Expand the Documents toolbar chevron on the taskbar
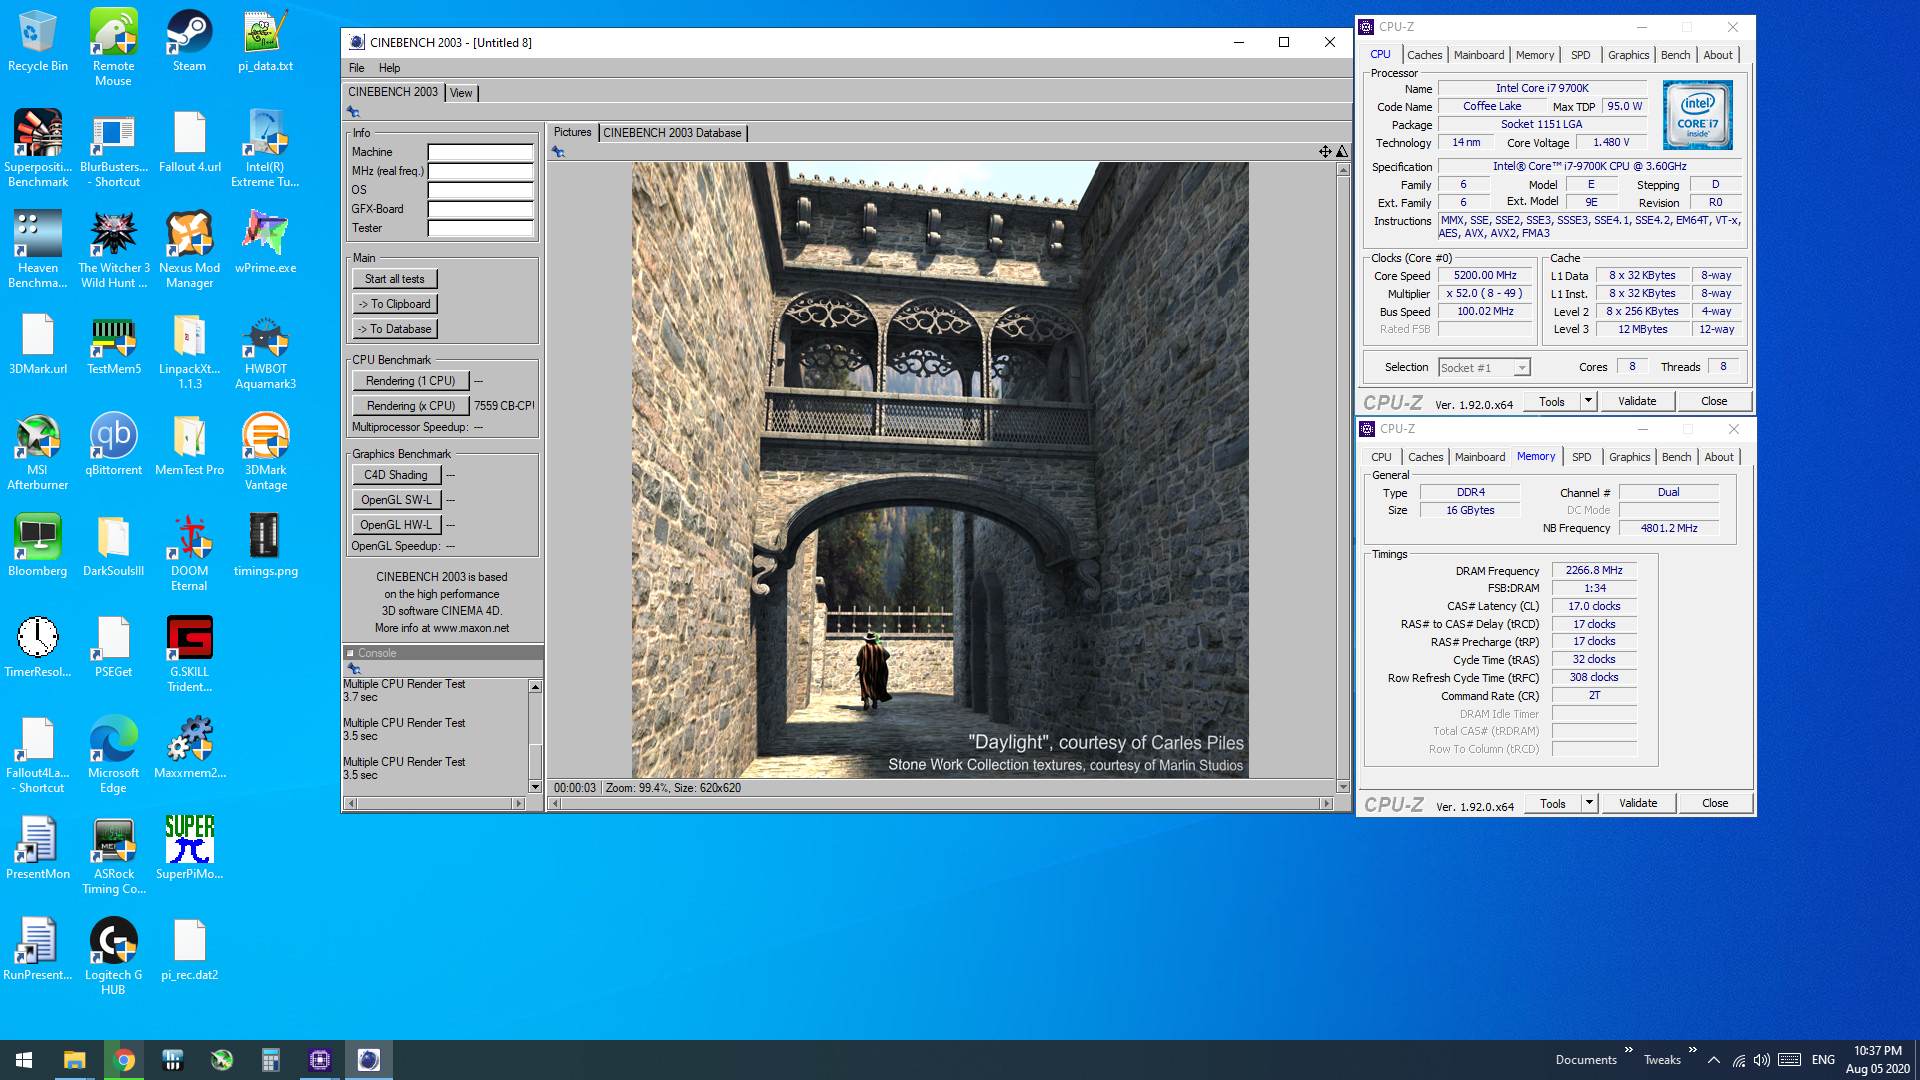Image resolution: width=1920 pixels, height=1080 pixels. tap(1629, 1050)
